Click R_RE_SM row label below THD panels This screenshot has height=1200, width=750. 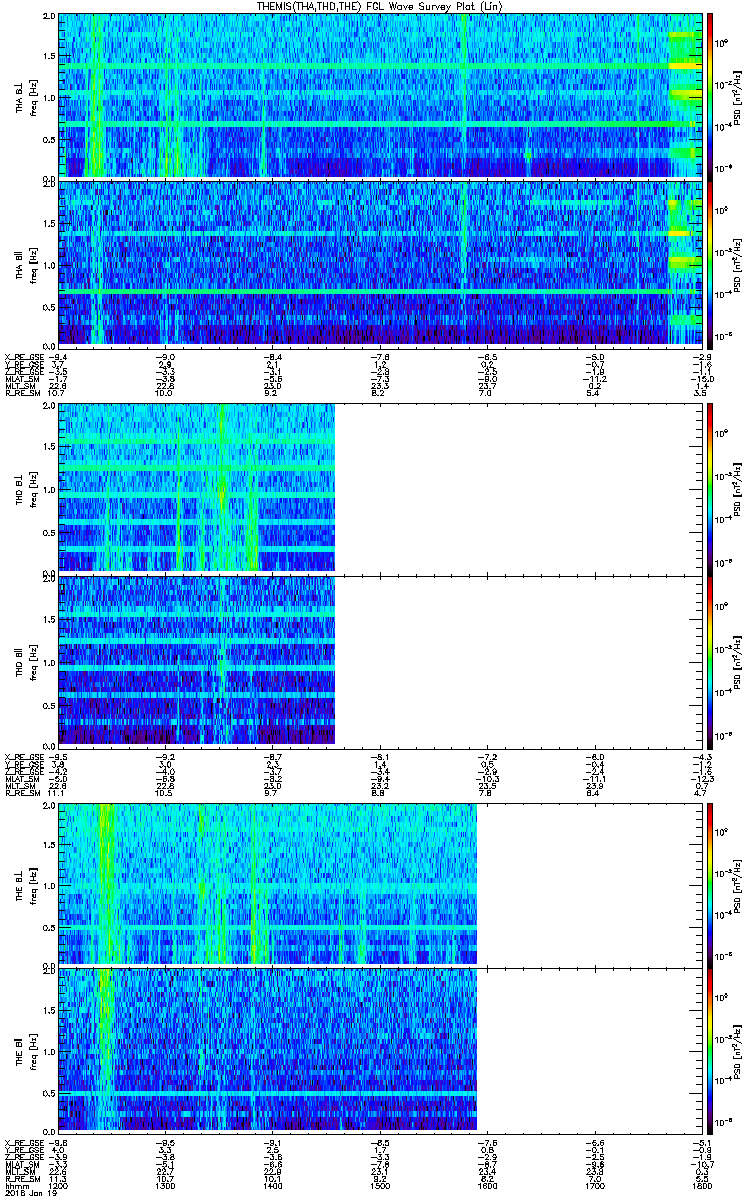pyautogui.click(x=21, y=793)
